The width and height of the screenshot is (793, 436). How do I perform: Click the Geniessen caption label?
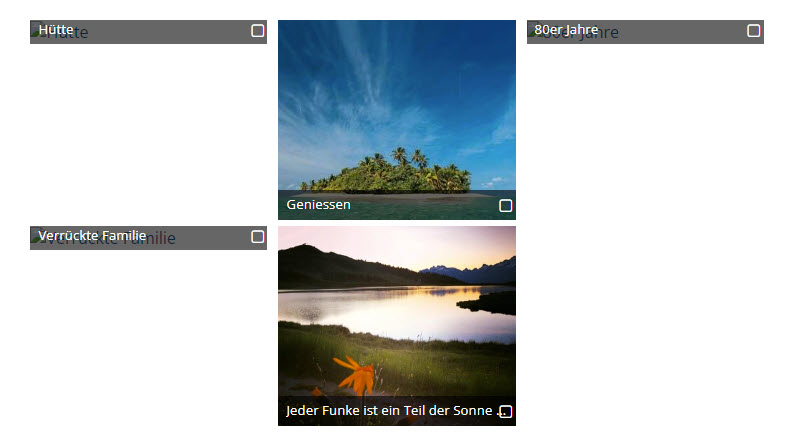(319, 205)
